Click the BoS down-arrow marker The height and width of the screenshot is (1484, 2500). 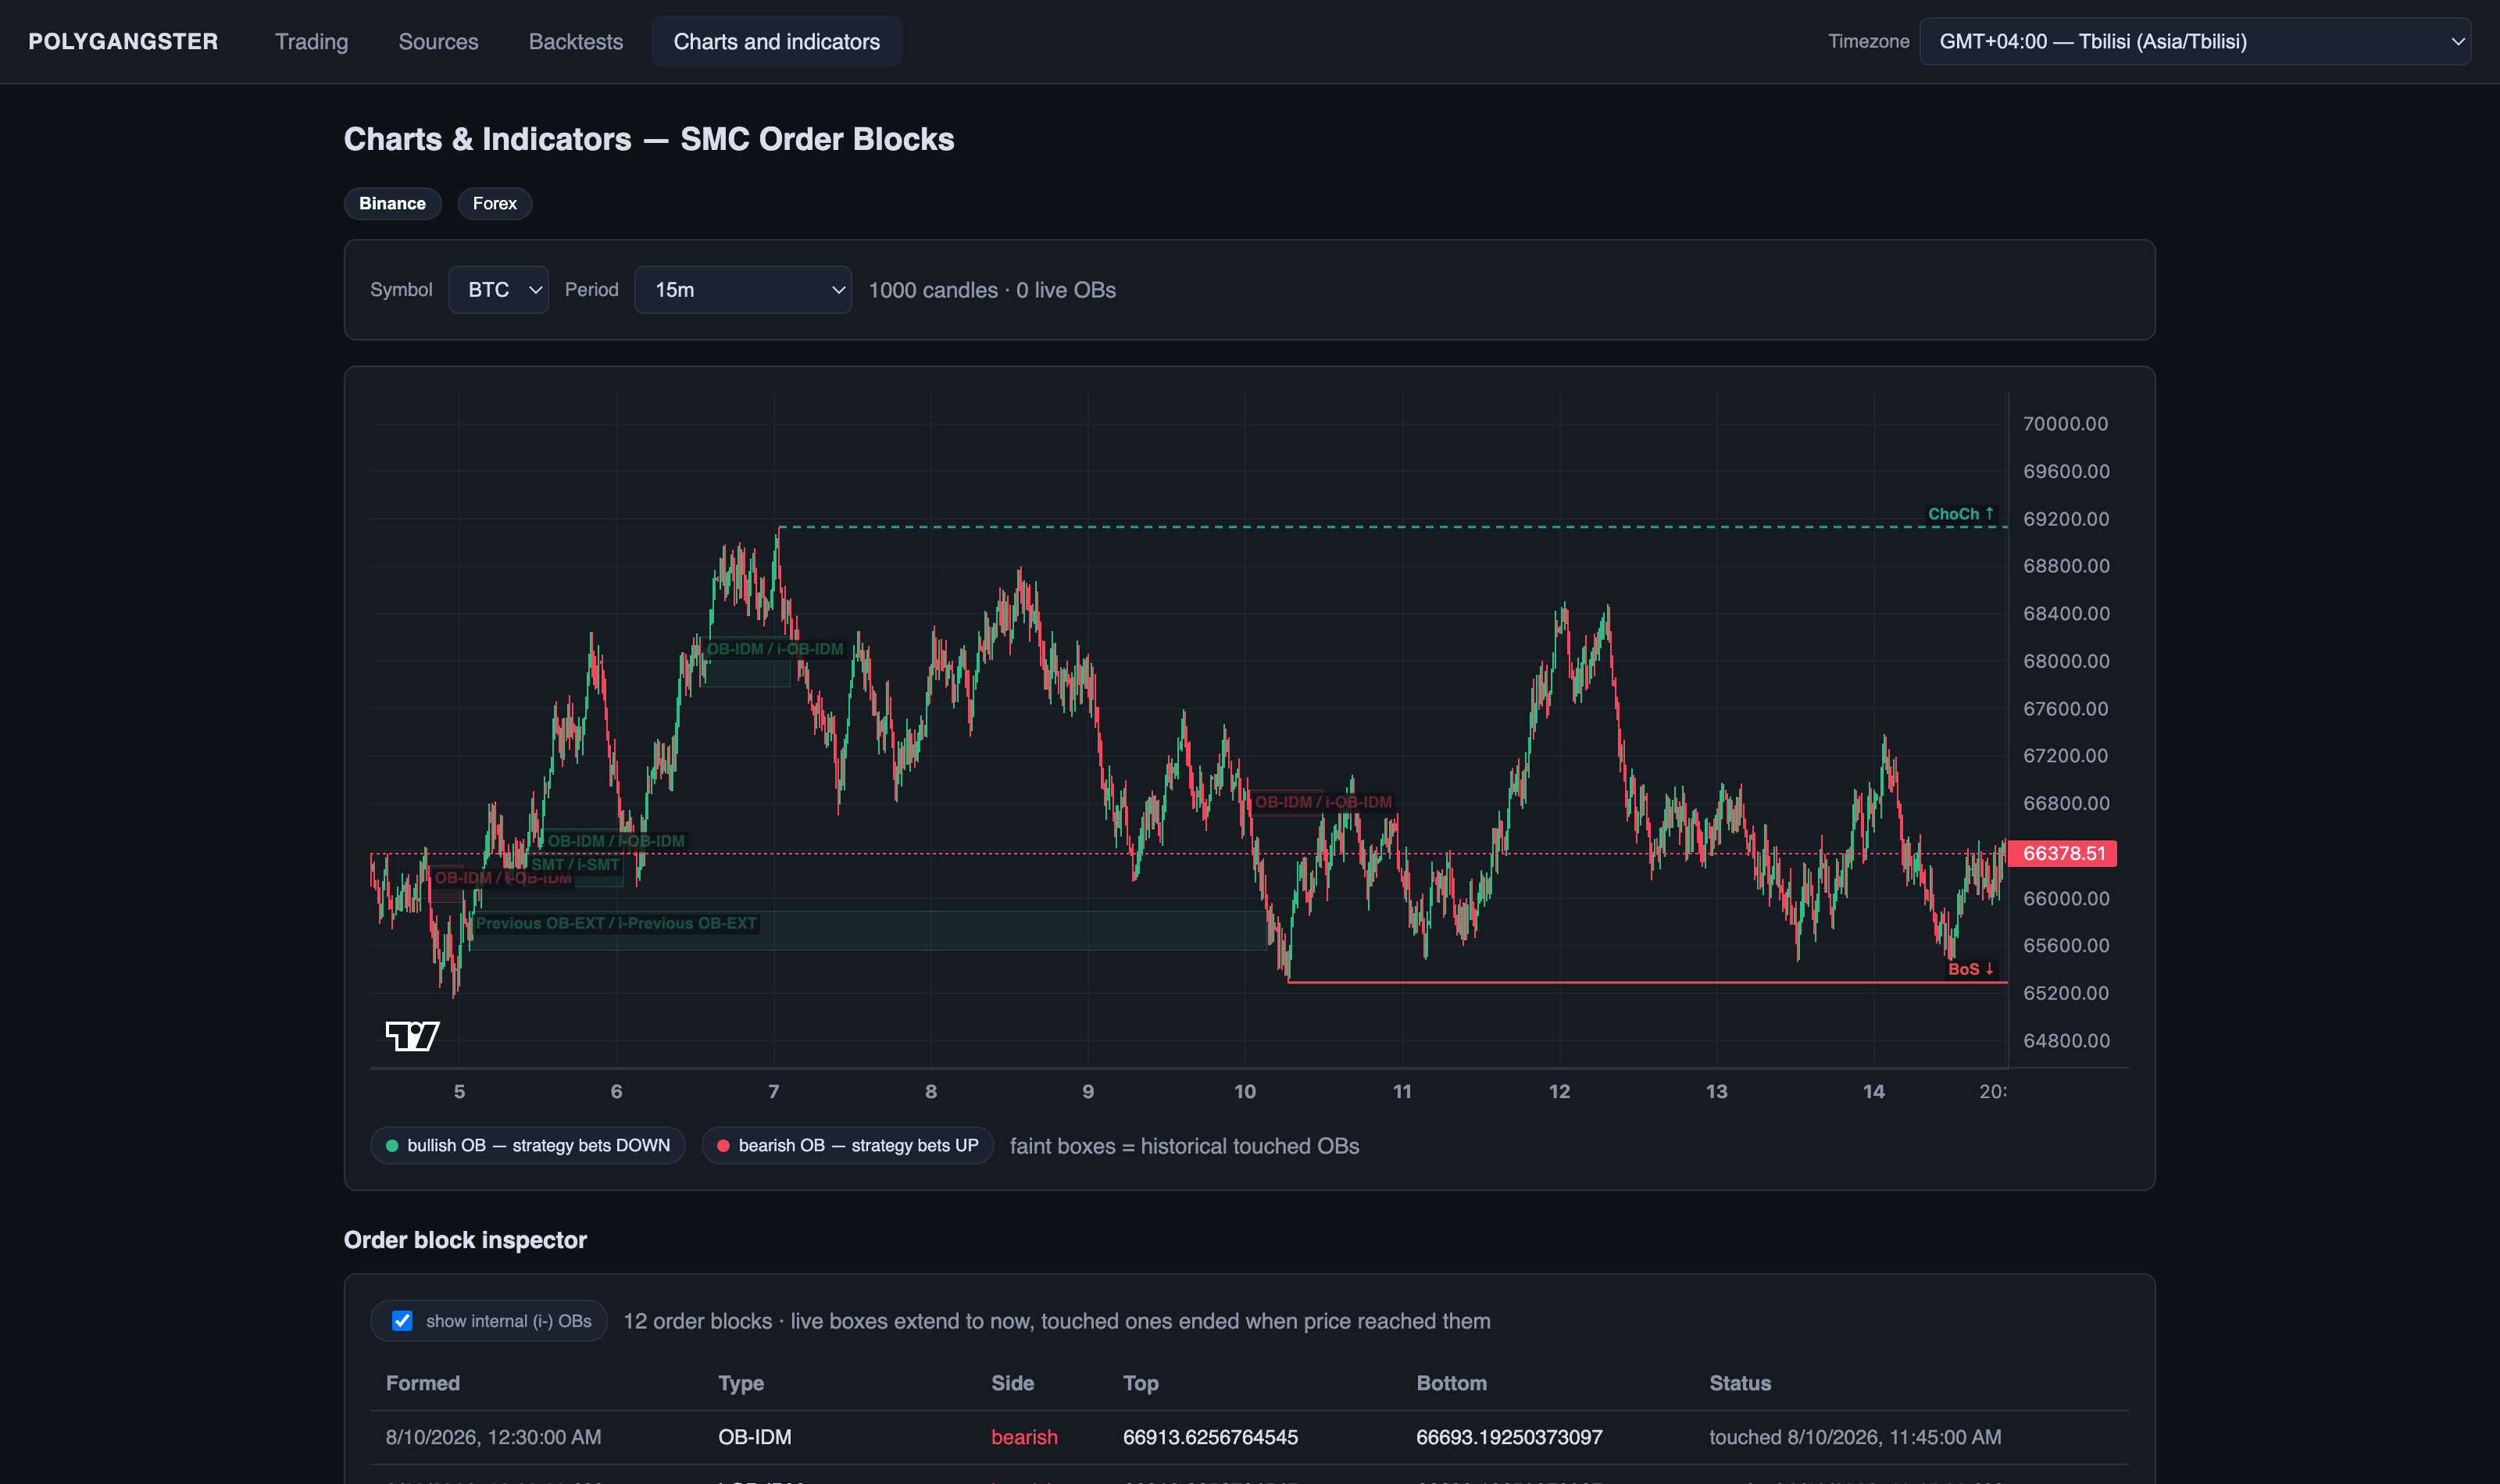coord(1970,968)
